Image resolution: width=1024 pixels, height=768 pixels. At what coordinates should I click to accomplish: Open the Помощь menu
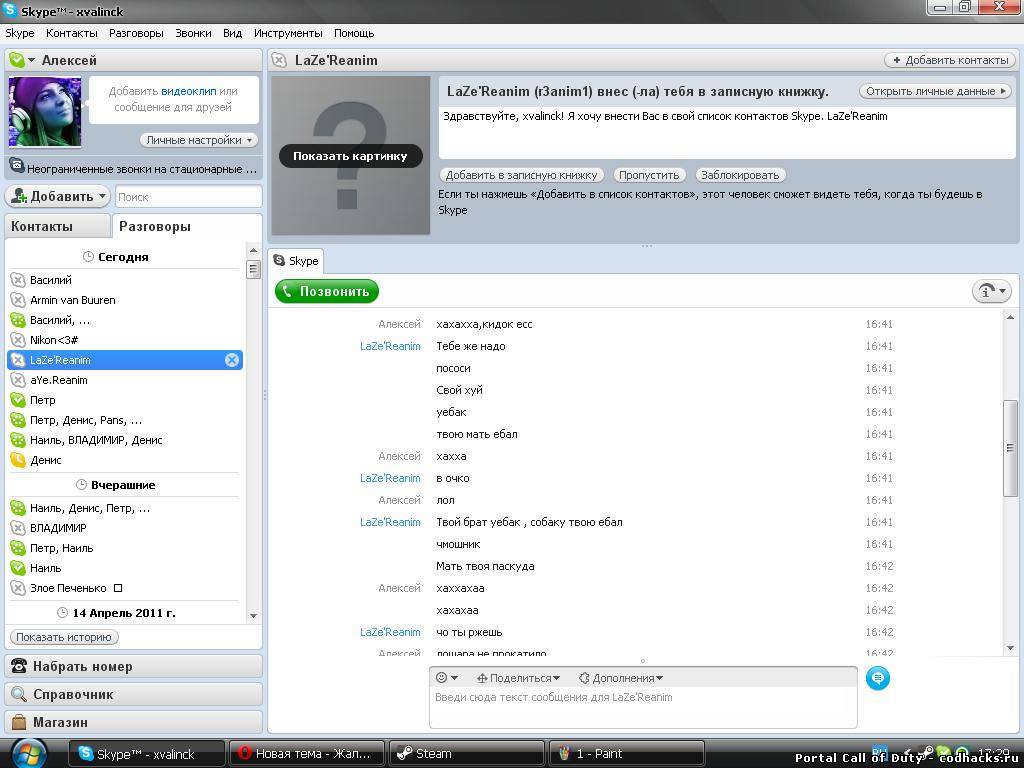coord(354,33)
